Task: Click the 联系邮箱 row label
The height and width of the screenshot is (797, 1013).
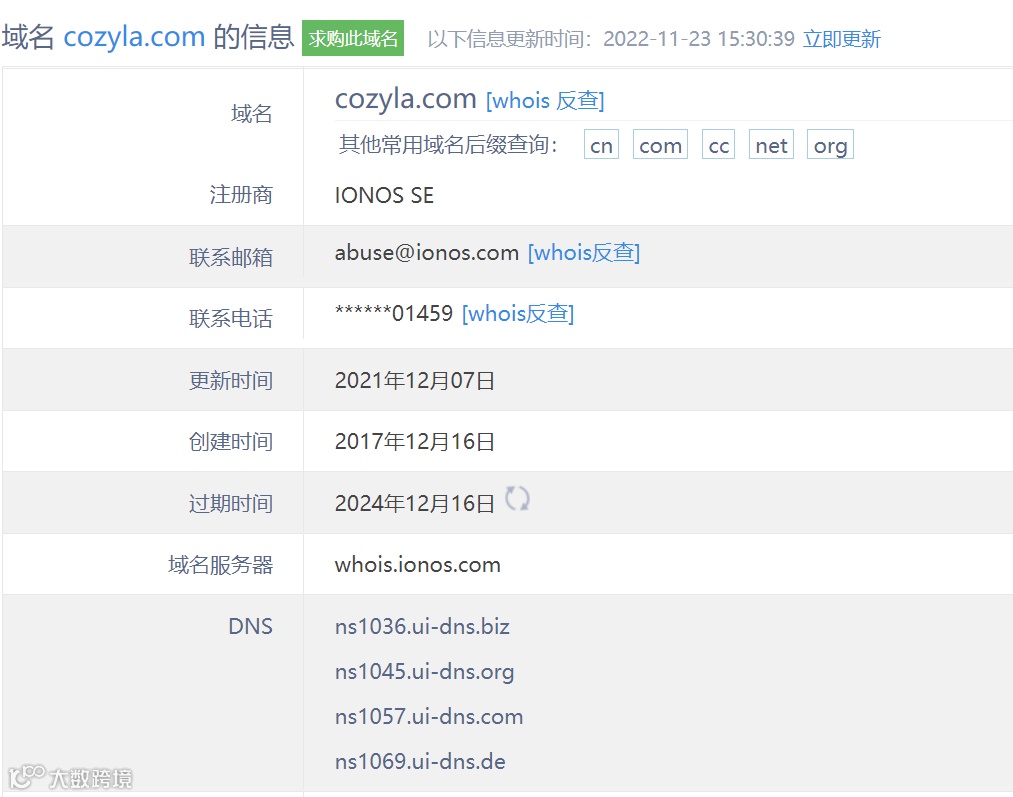Action: 231,257
